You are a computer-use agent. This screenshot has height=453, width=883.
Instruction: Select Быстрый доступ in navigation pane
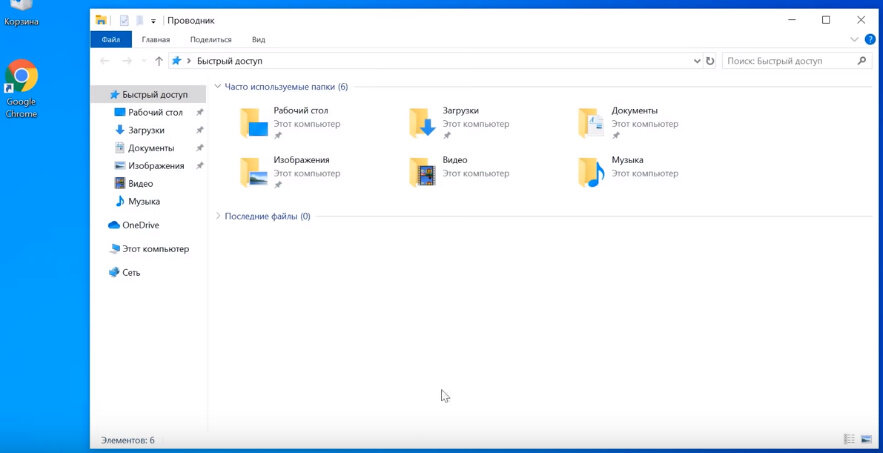[x=149, y=94]
